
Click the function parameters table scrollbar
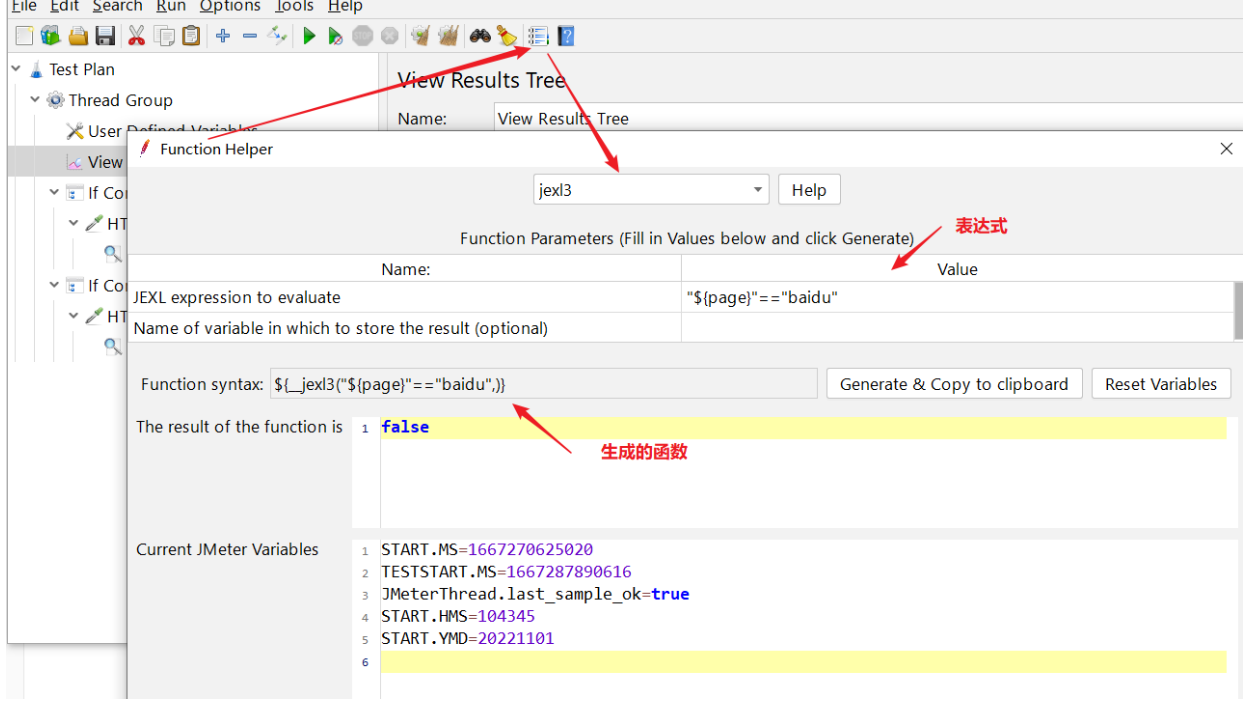[1238, 311]
